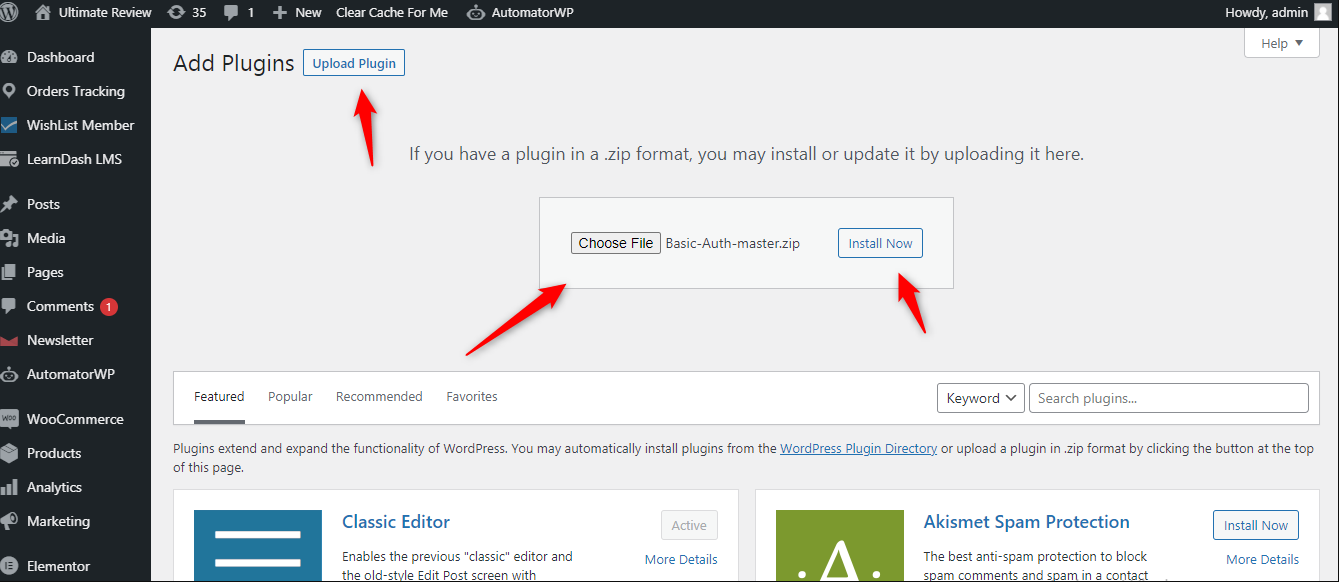Click the Choose File button

[x=616, y=243]
